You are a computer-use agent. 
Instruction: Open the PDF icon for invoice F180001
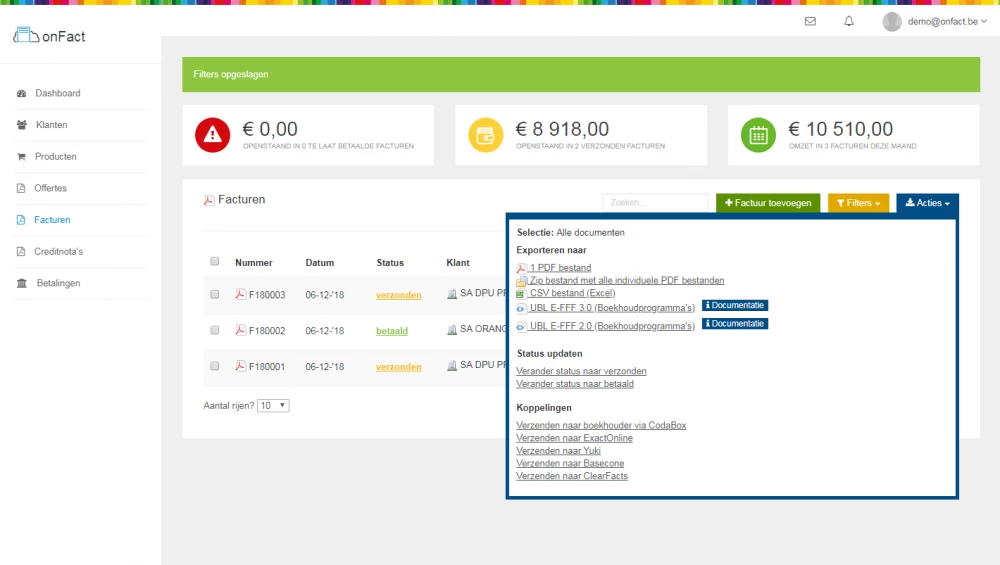pos(240,366)
